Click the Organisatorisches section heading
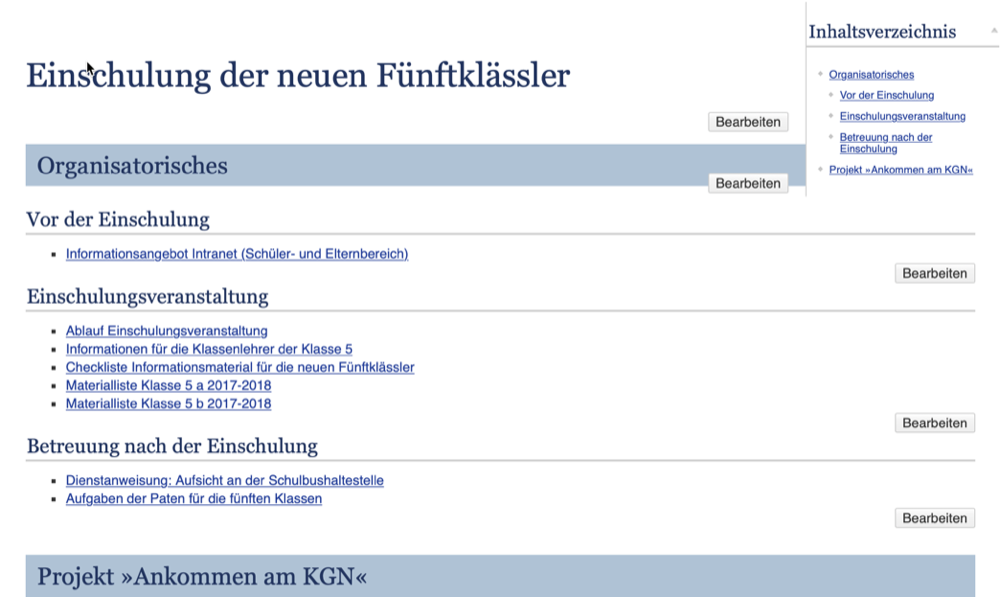The height and width of the screenshot is (597, 1000). pos(132,166)
